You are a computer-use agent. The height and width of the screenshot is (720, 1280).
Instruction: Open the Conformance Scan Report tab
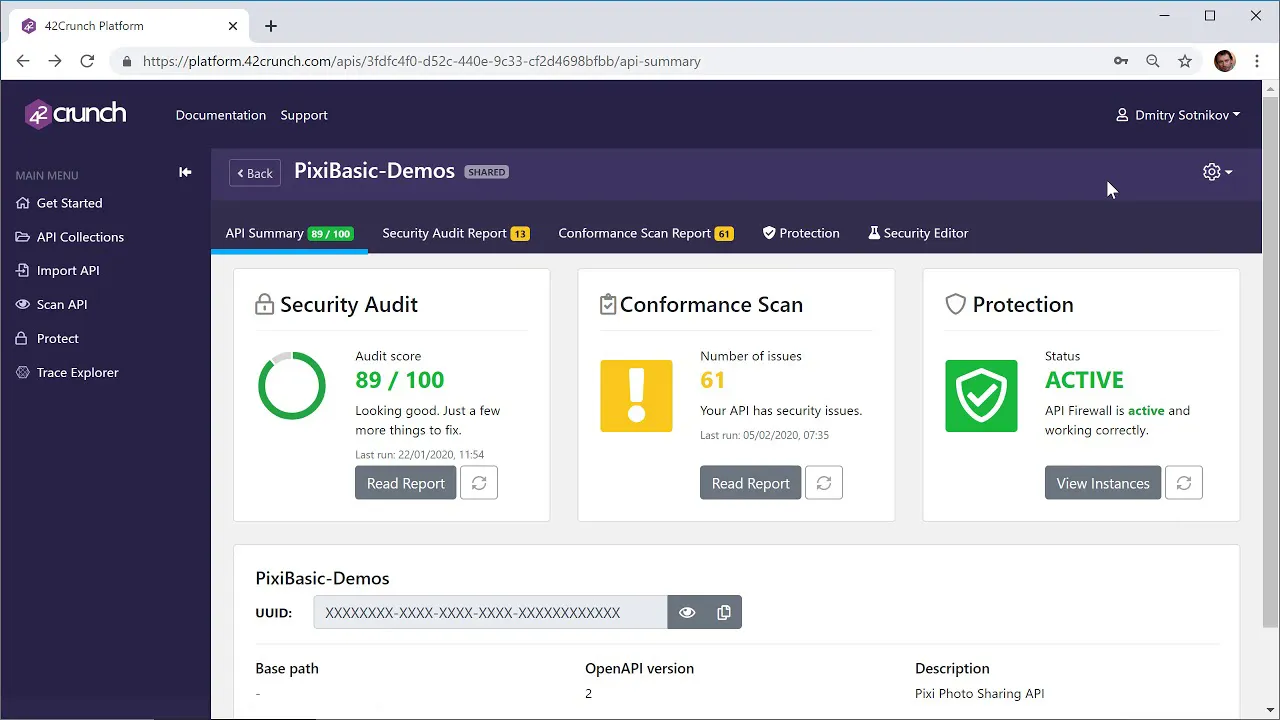click(x=646, y=233)
